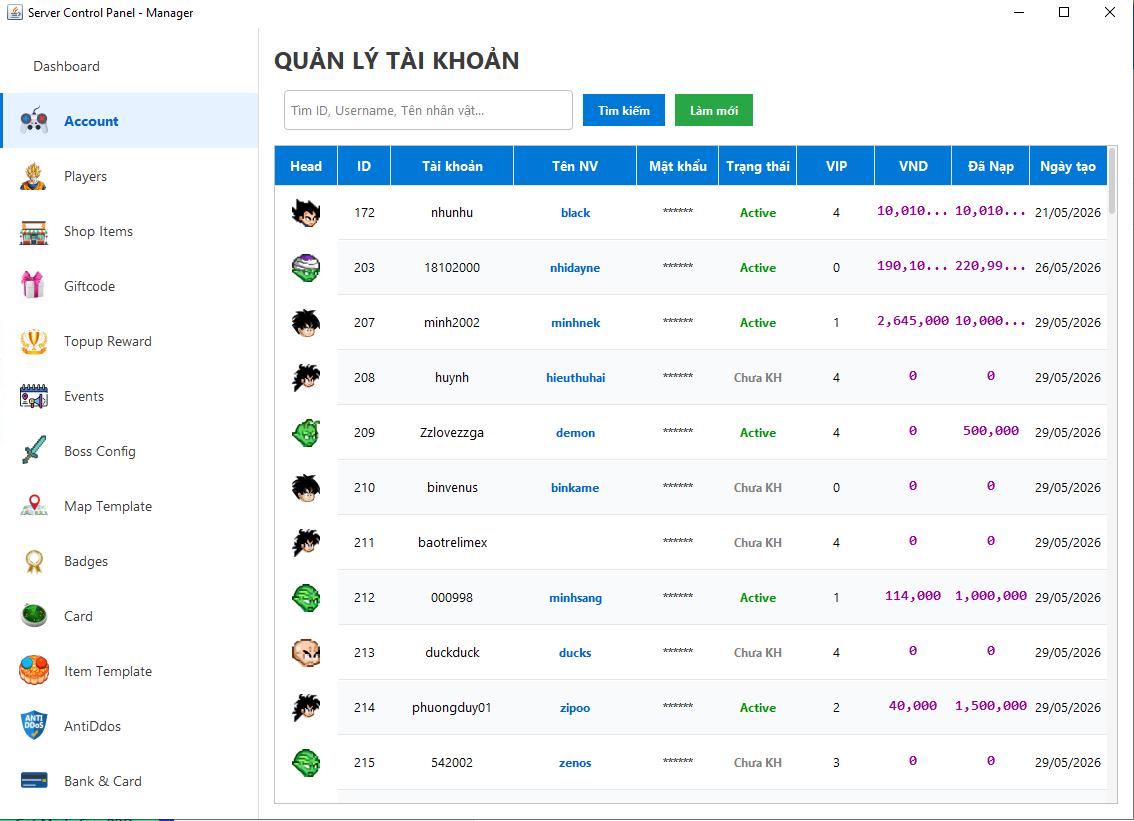This screenshot has height=821, width=1134.
Task: Click the Item Template icon
Action: click(x=34, y=671)
